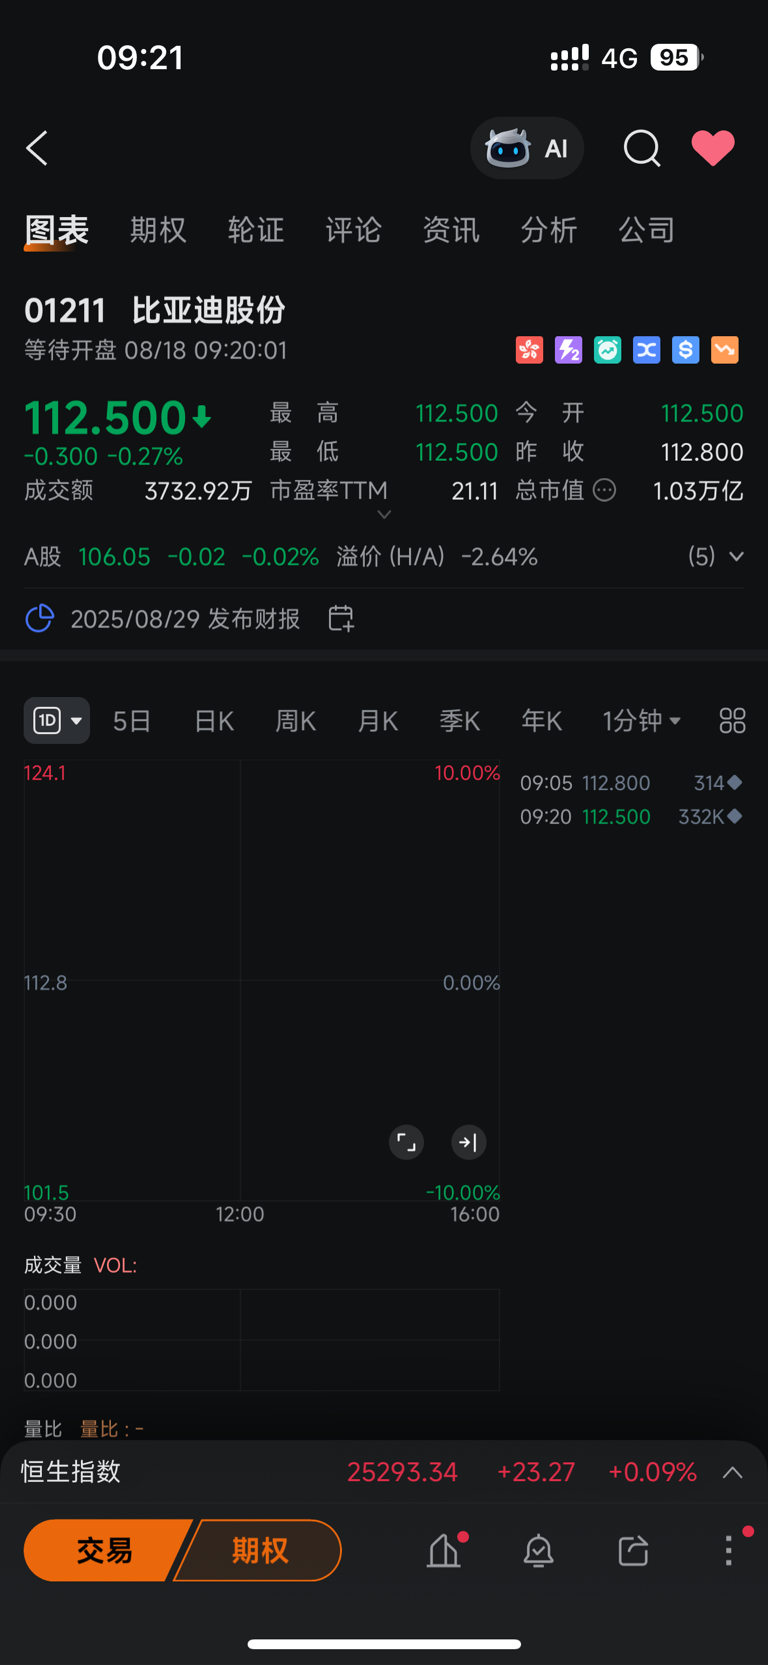
Task: Tap the bottom 期权 button
Action: (x=260, y=1550)
